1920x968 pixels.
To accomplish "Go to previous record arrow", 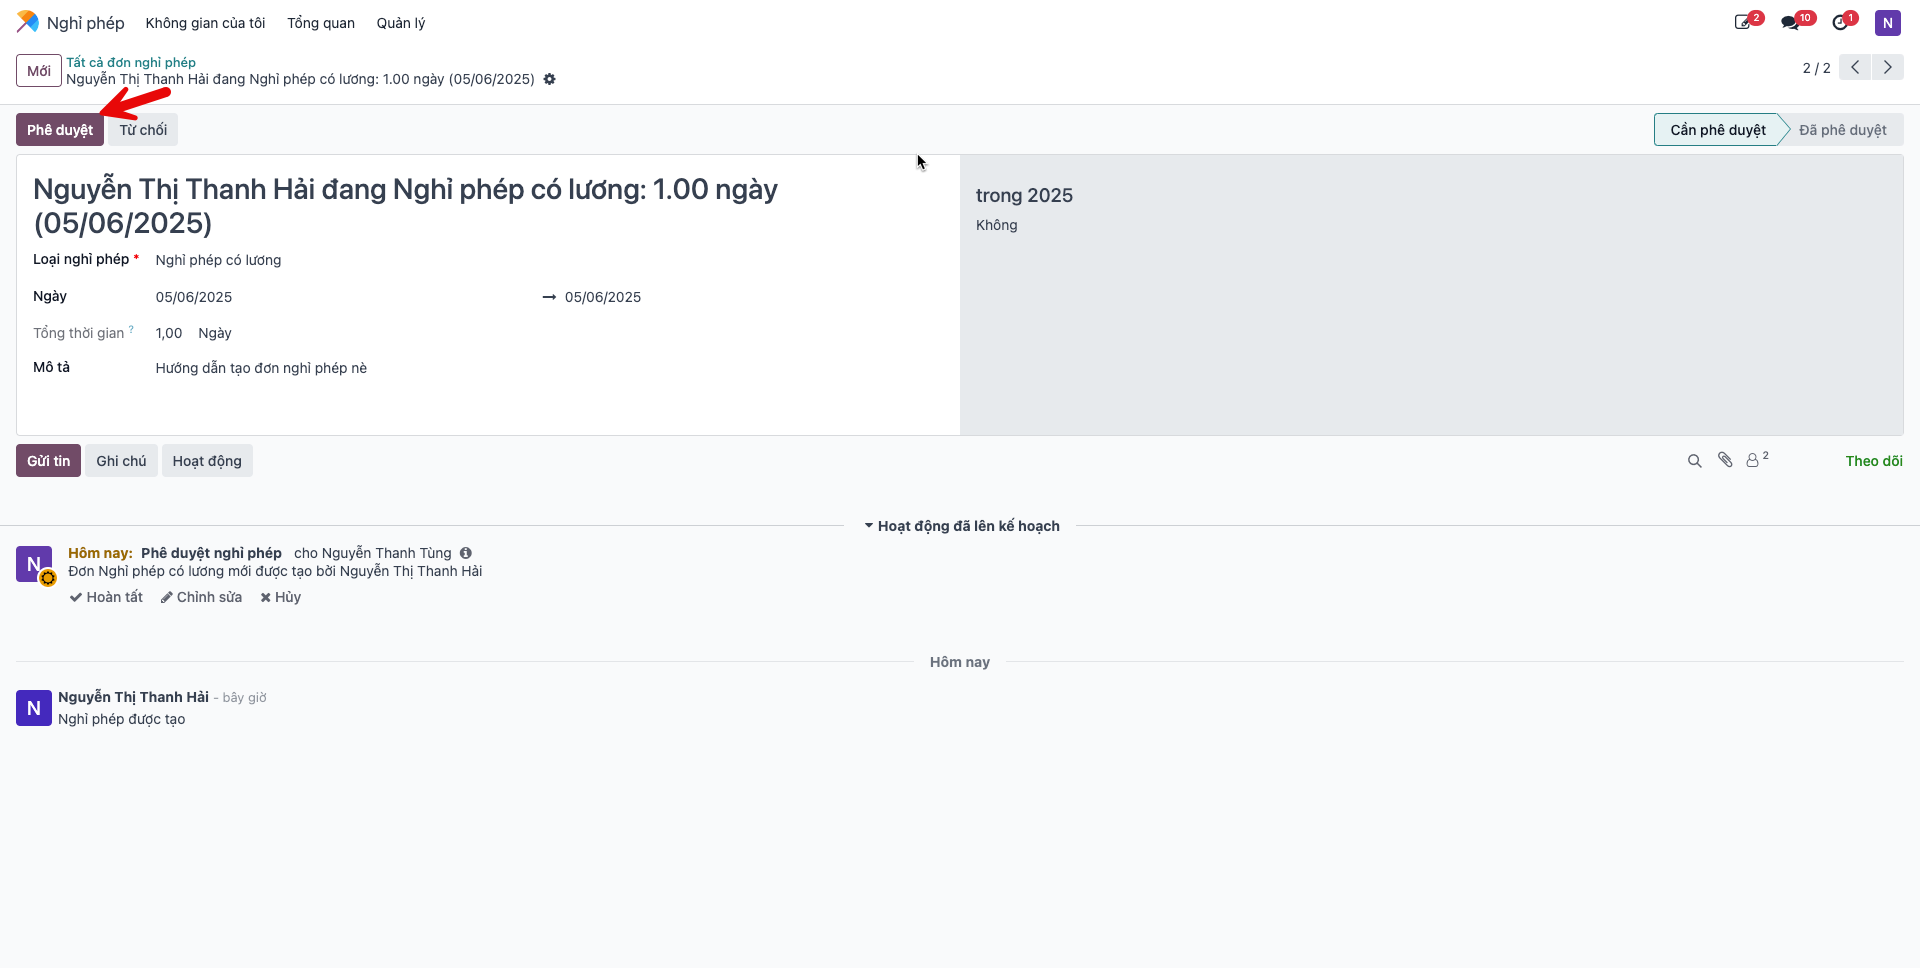I will (1855, 67).
